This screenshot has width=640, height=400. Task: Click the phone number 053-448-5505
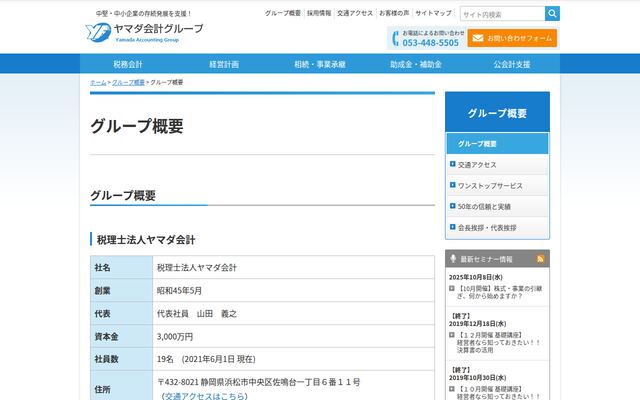[x=431, y=42]
